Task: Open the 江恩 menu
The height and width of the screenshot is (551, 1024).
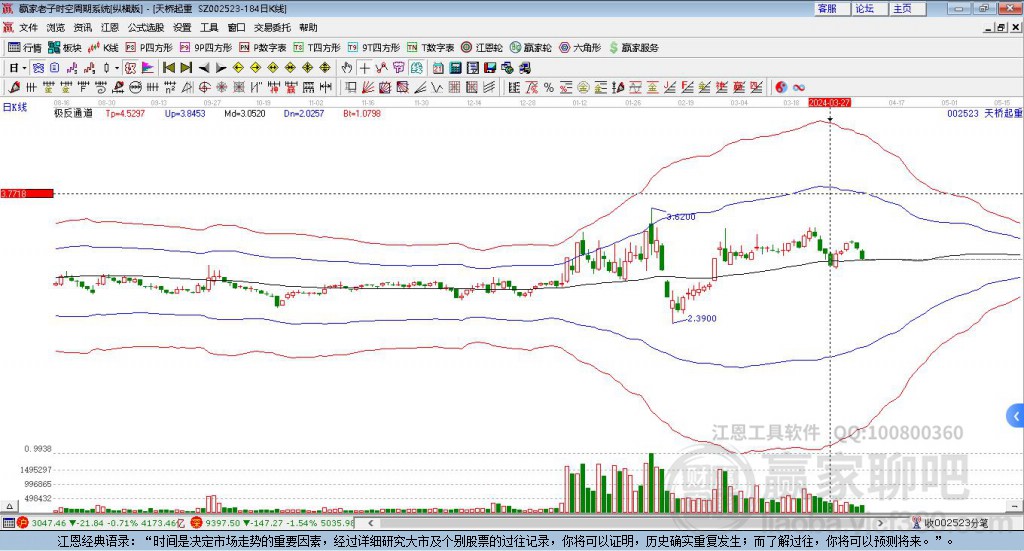Action: [x=110, y=27]
